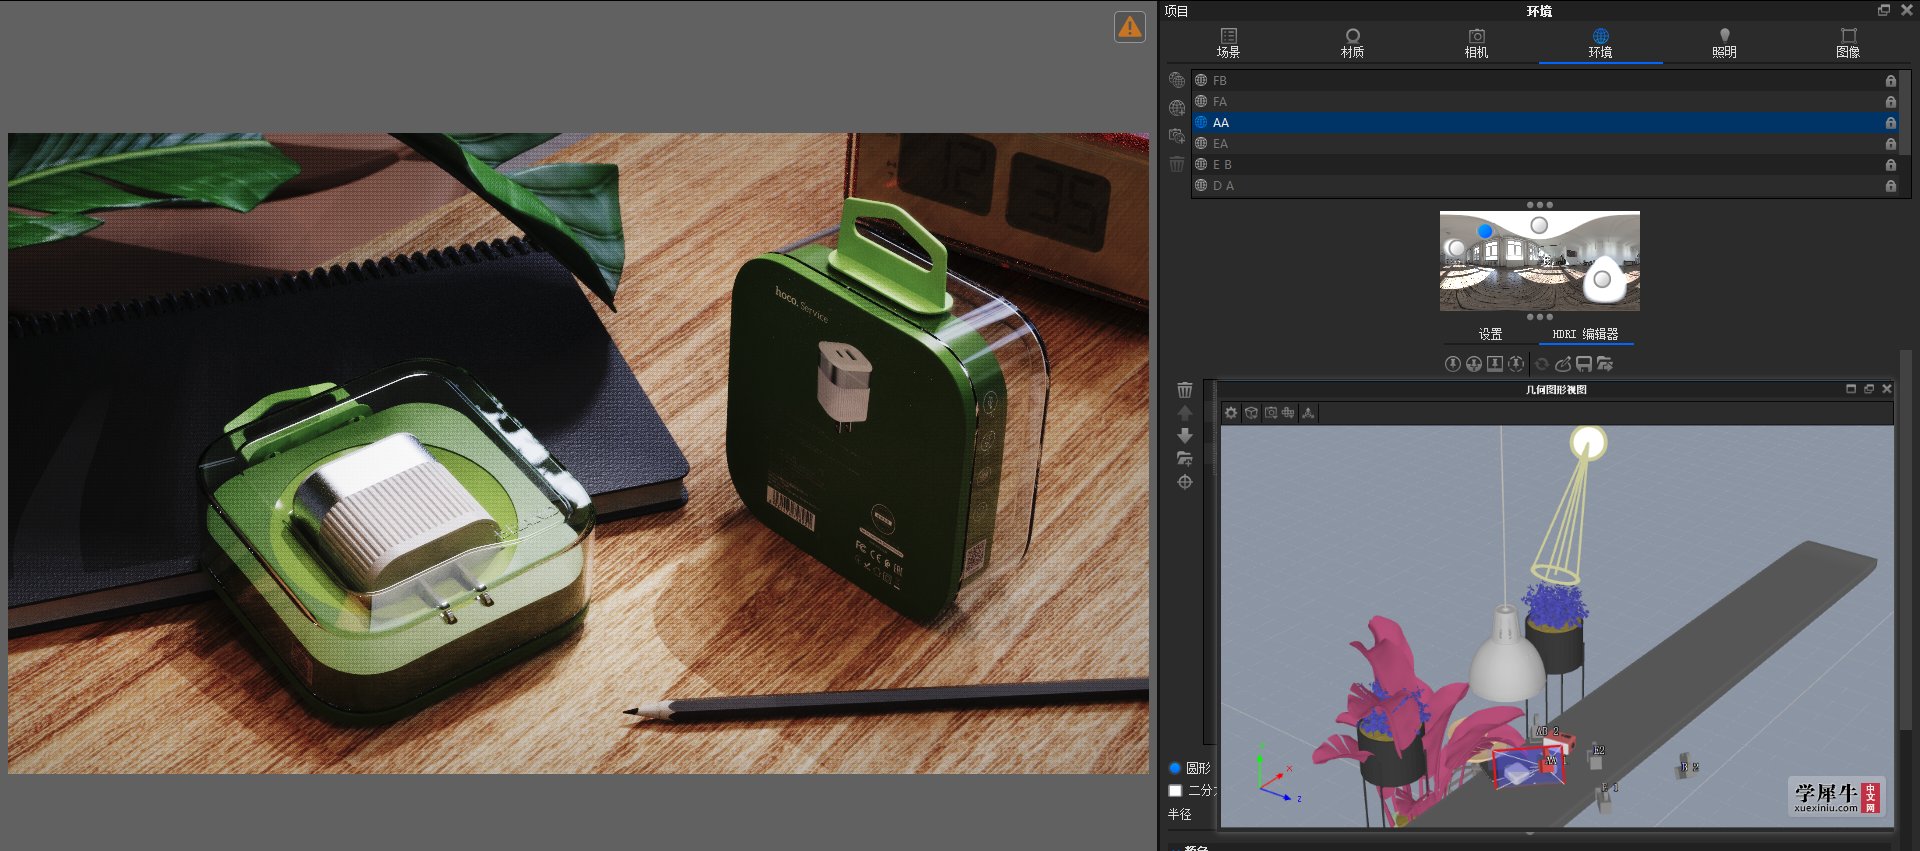Select the EA environment in the list

1545,143
